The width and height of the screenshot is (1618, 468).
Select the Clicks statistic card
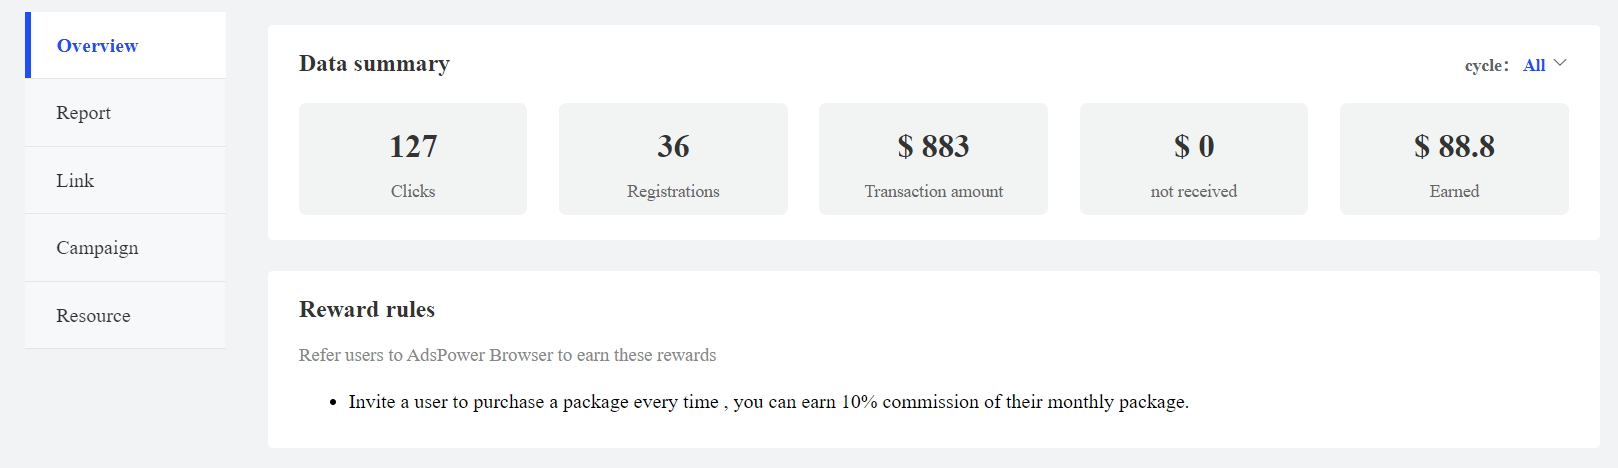[x=413, y=159]
